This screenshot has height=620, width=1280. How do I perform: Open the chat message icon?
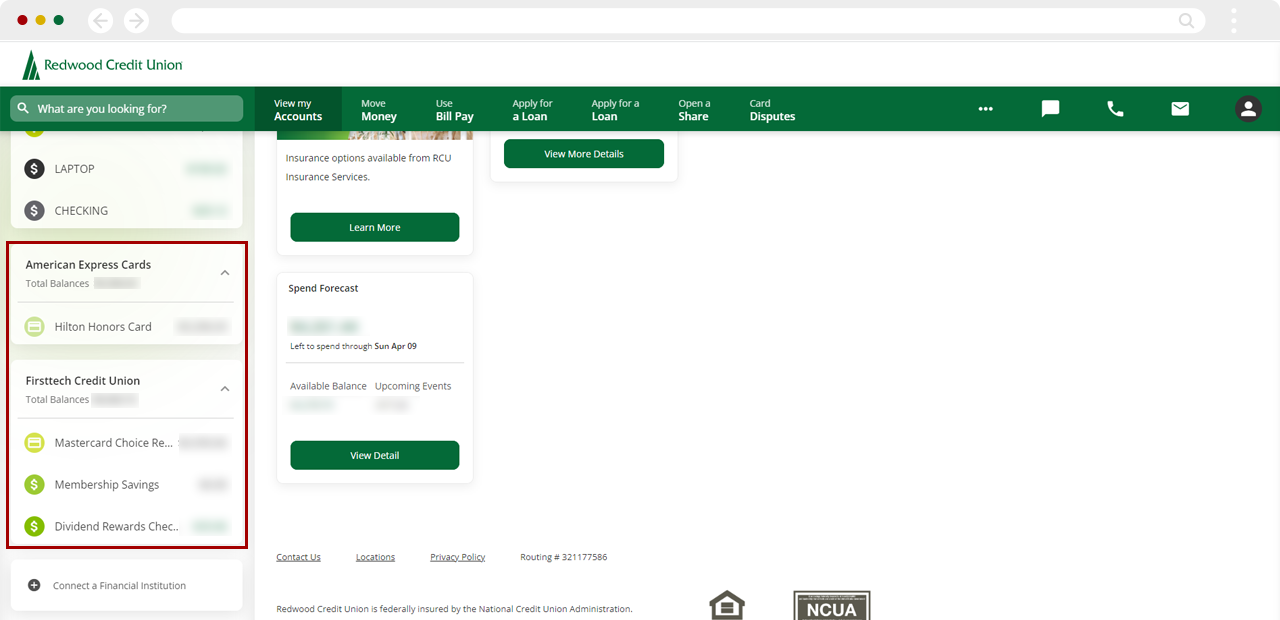[x=1050, y=109]
